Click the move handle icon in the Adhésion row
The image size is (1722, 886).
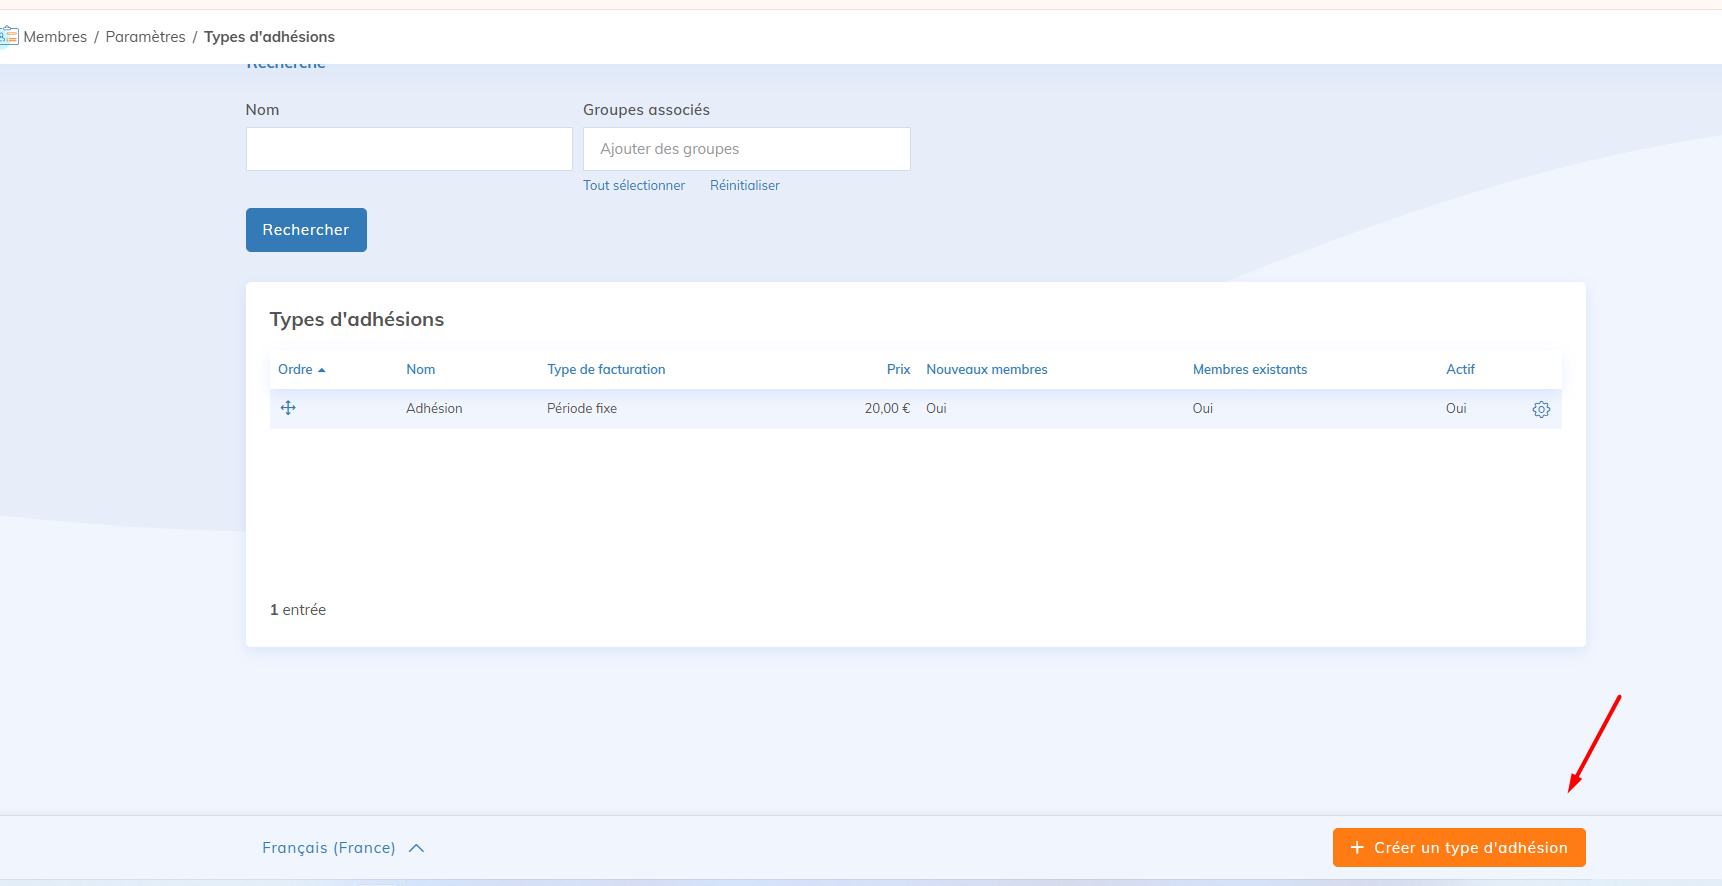point(288,408)
